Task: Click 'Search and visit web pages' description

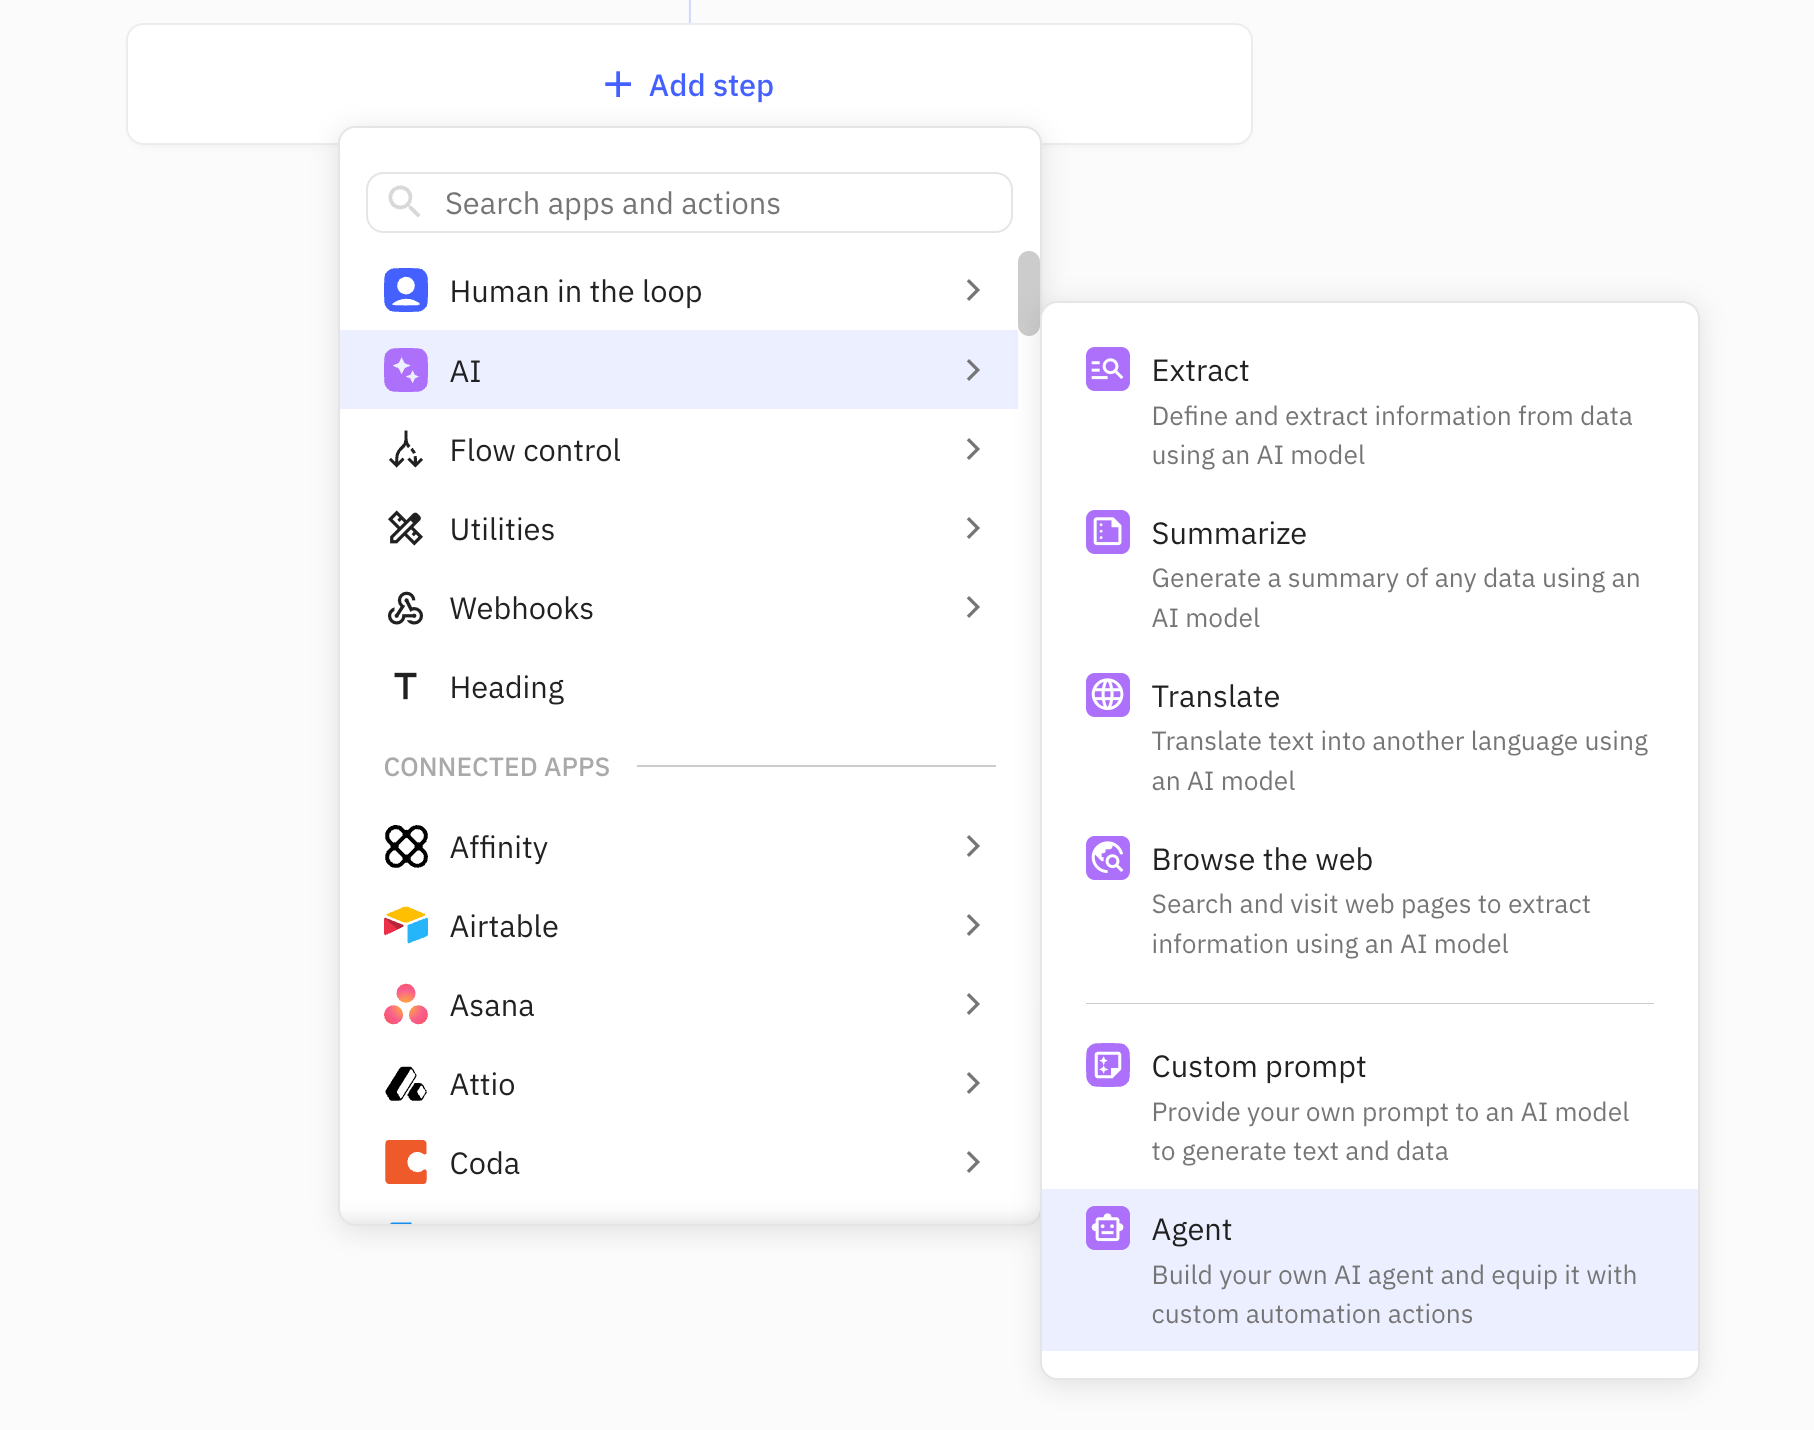Action: 1371,924
